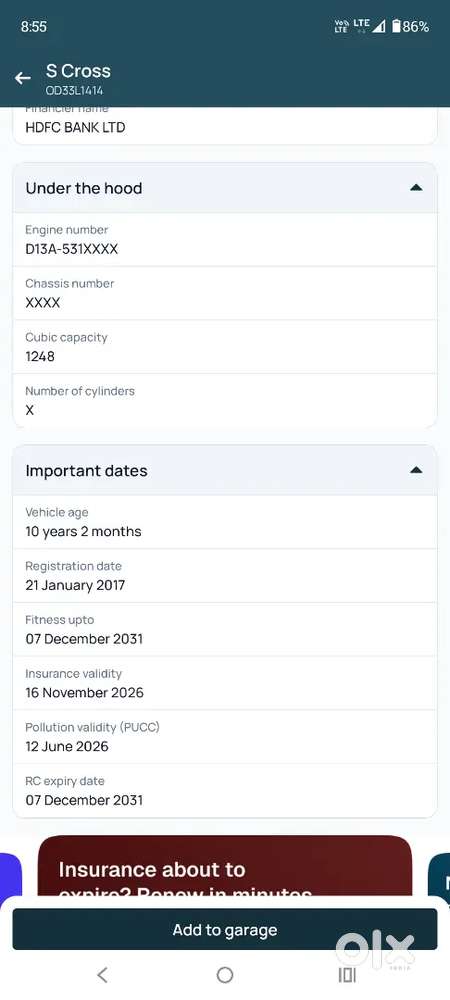Viewport: 450px width, 1000px height.
Task: Open the recent apps navigation icon
Action: click(x=347, y=974)
